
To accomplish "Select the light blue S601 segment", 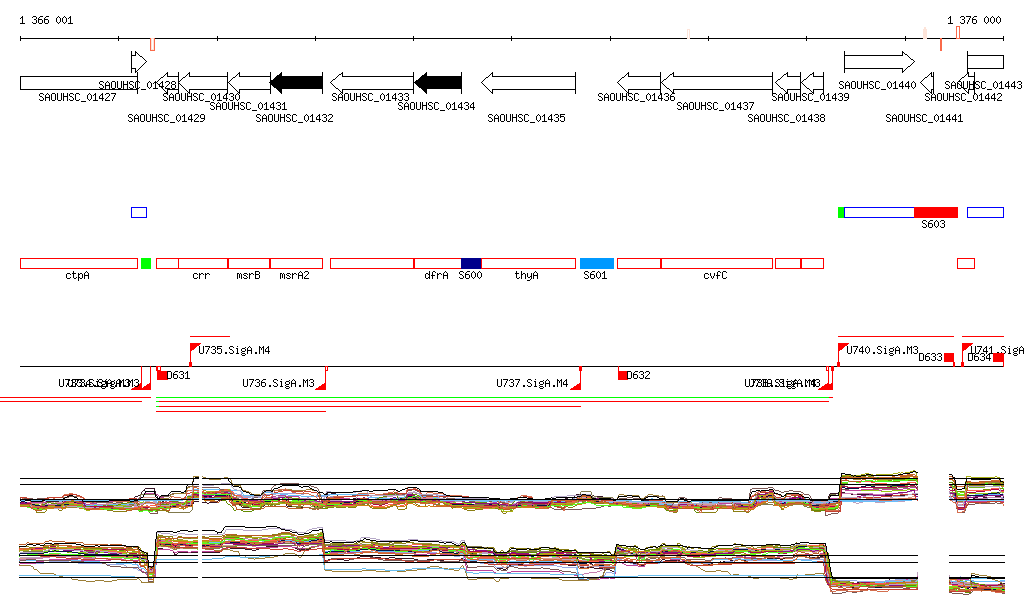I will 597,264.
